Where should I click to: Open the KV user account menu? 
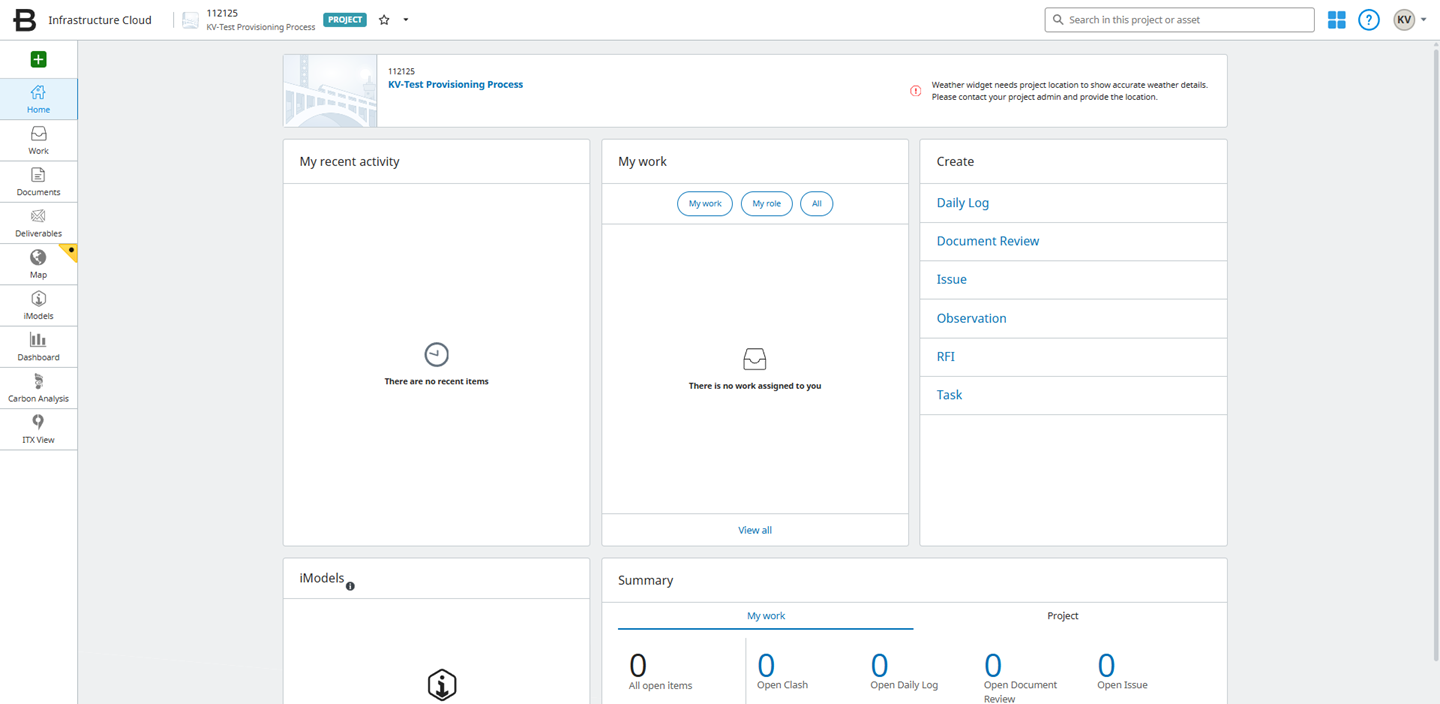coord(1409,20)
